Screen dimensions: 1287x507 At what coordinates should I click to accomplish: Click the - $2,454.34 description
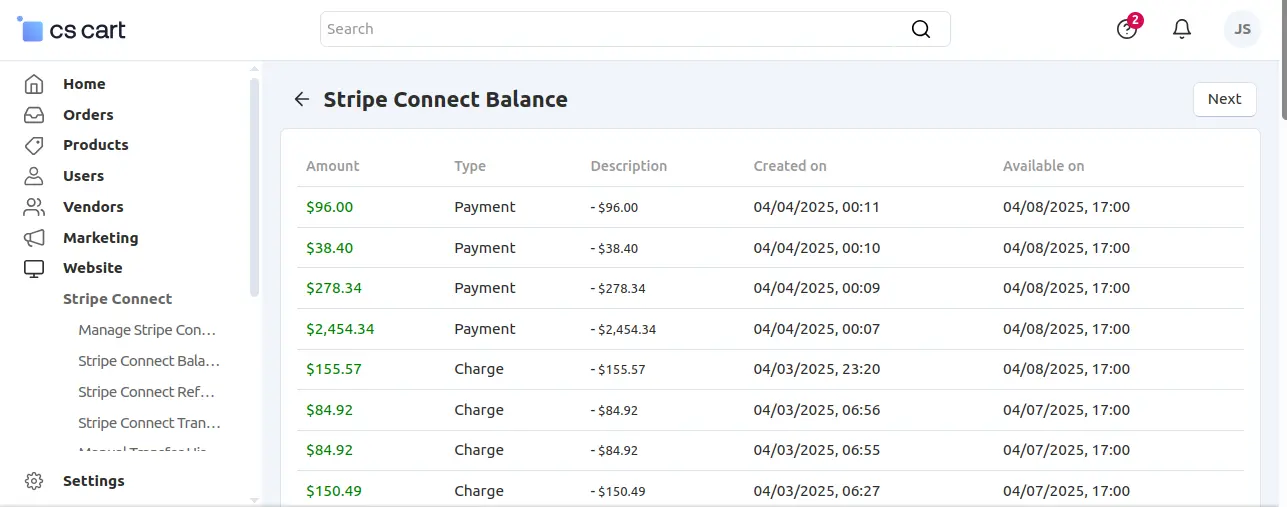pyautogui.click(x=623, y=329)
